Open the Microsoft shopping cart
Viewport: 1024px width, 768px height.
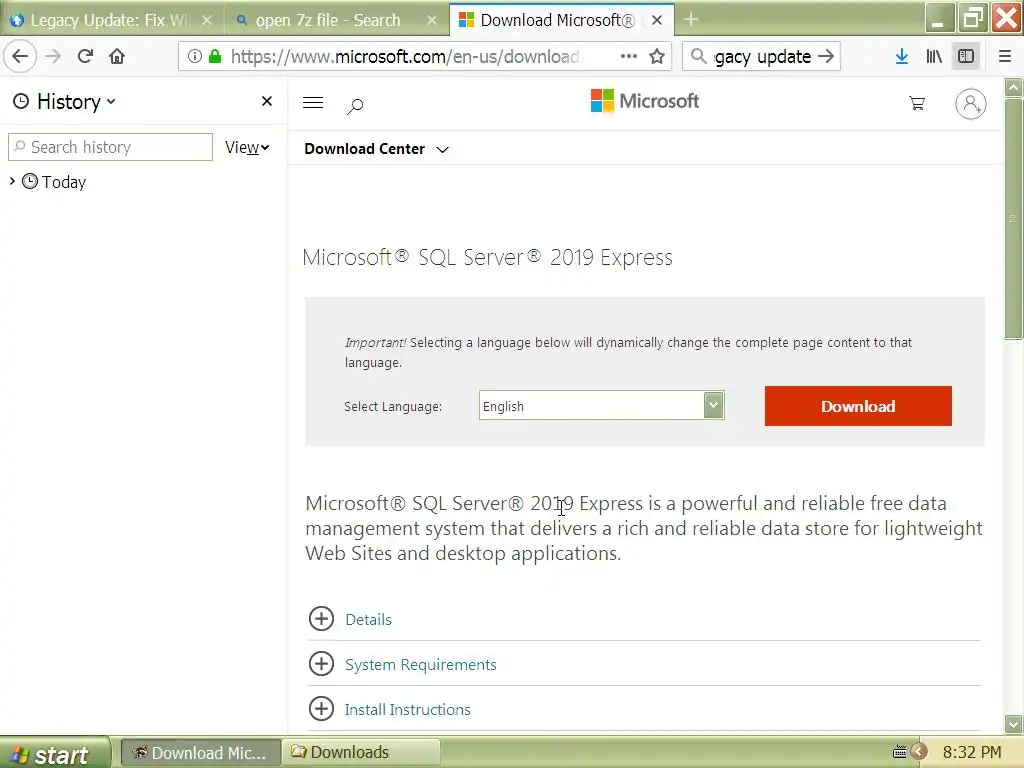917,103
